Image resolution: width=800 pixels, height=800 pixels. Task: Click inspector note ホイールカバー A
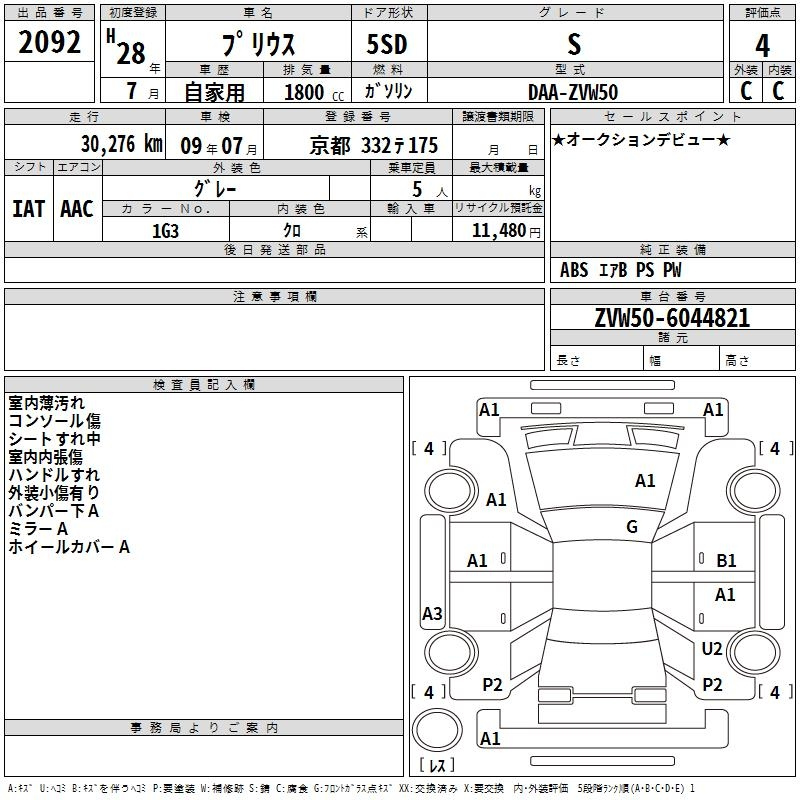(69, 547)
